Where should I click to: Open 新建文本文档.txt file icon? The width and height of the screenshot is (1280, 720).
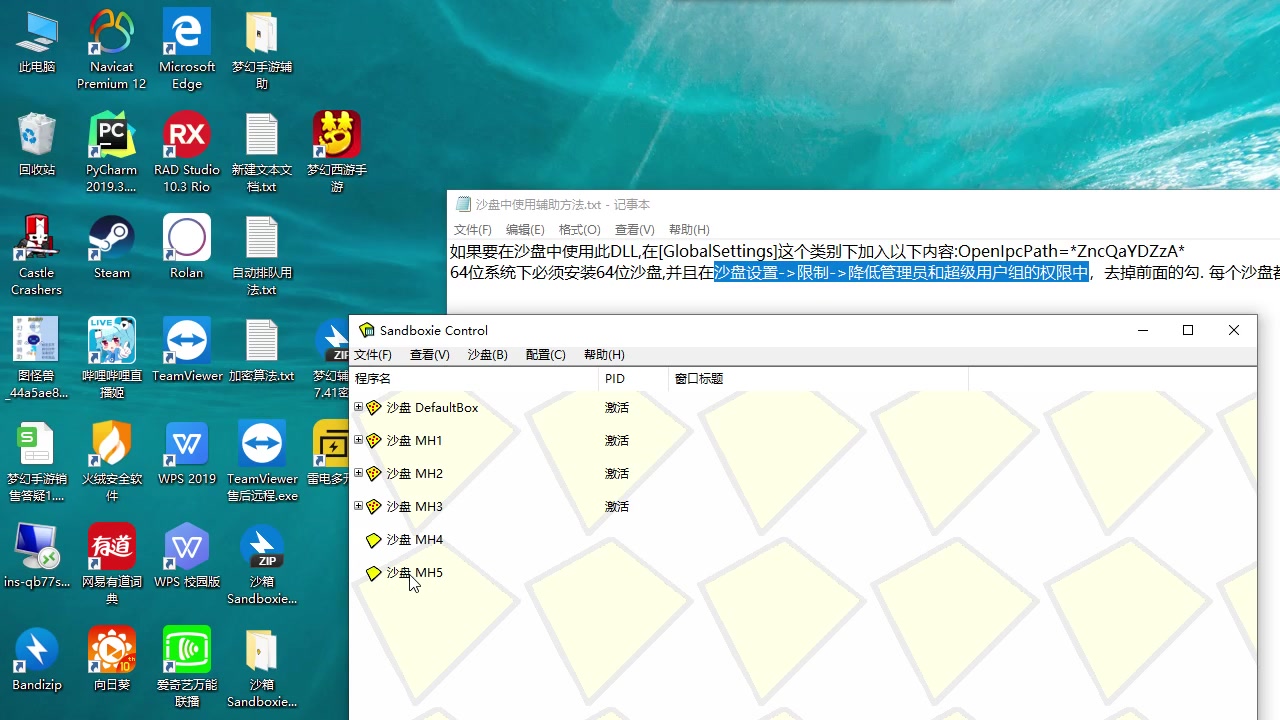click(262, 153)
